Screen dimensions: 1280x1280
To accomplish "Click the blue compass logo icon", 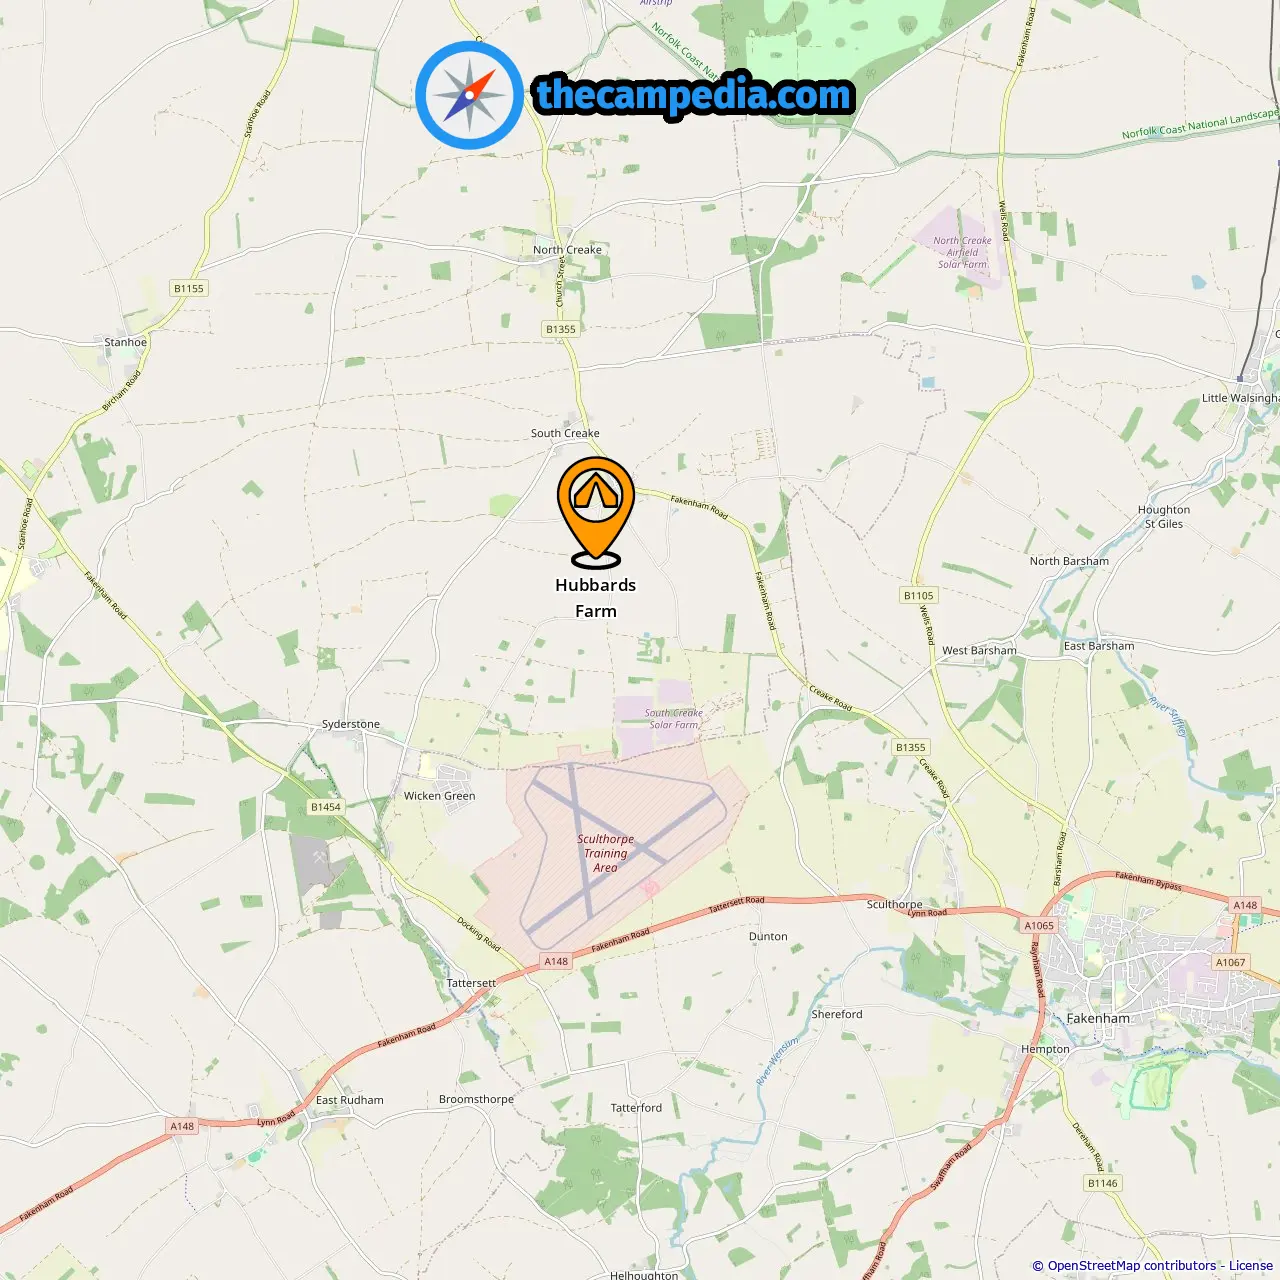I will [469, 95].
